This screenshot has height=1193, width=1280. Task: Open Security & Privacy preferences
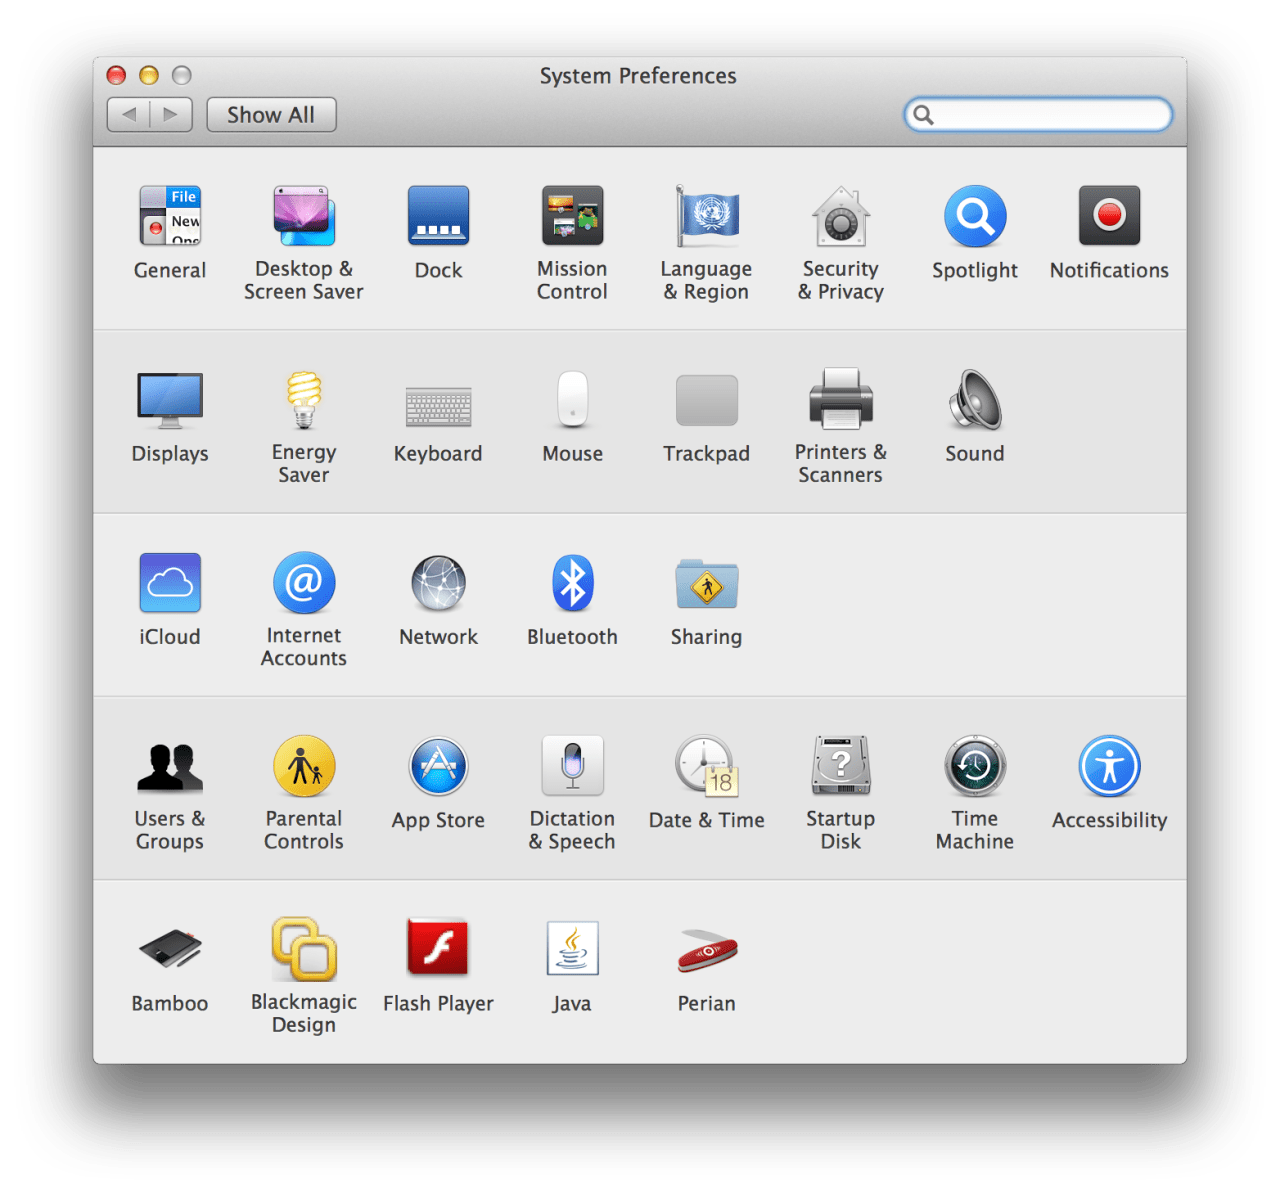pos(840,216)
